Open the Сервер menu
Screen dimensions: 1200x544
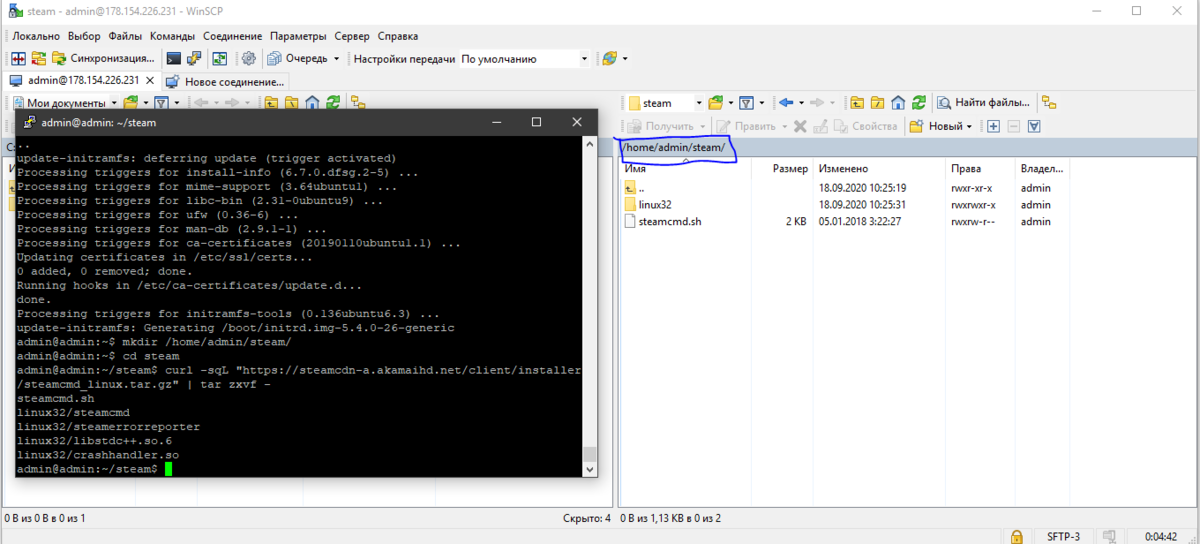(x=352, y=36)
